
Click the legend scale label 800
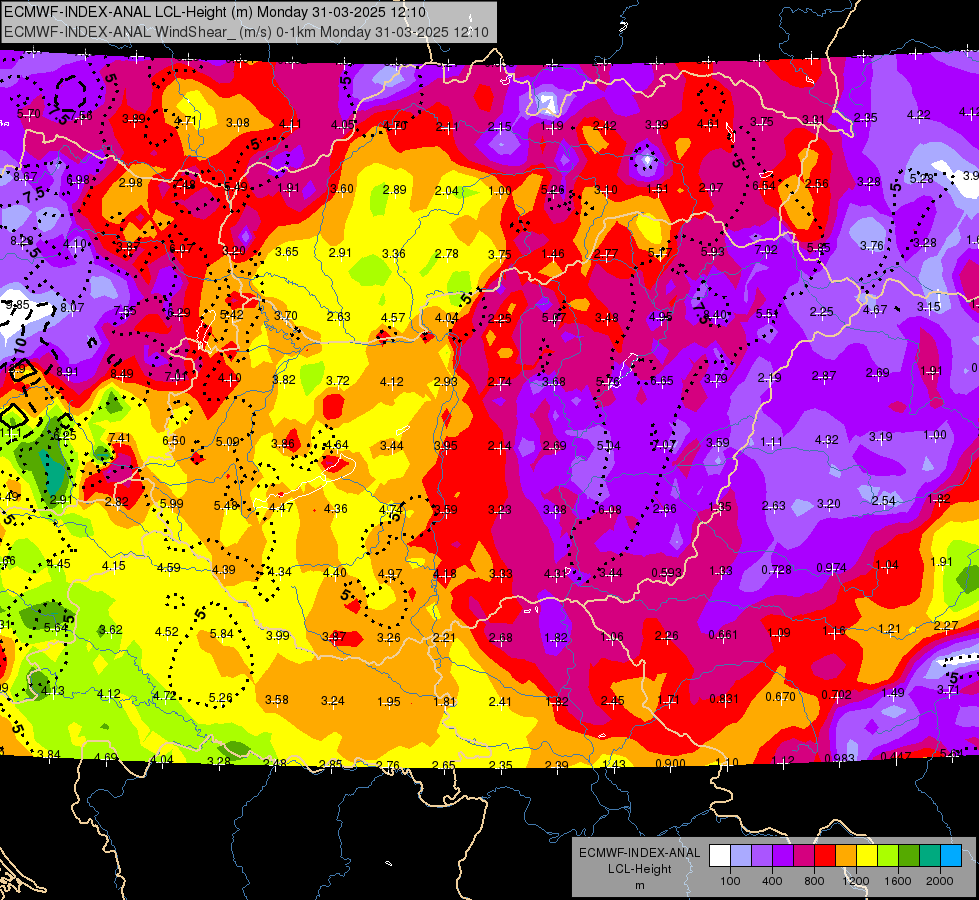[x=814, y=881]
